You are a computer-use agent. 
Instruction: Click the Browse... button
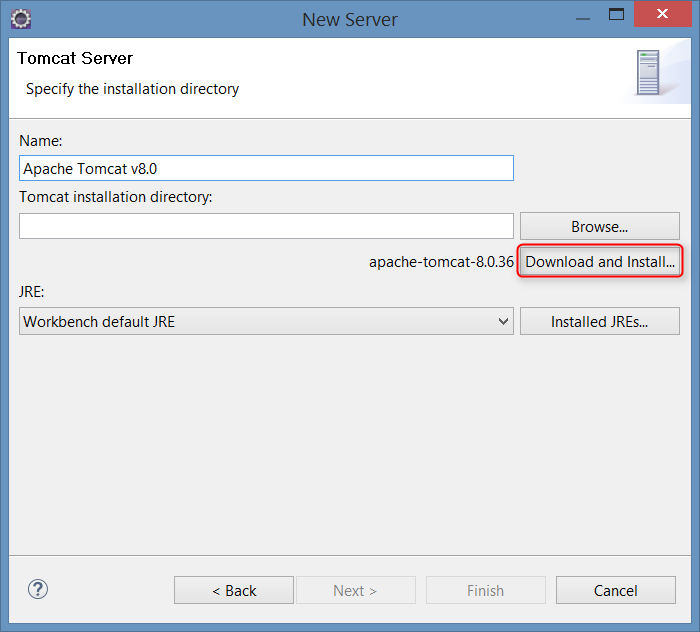pos(600,226)
